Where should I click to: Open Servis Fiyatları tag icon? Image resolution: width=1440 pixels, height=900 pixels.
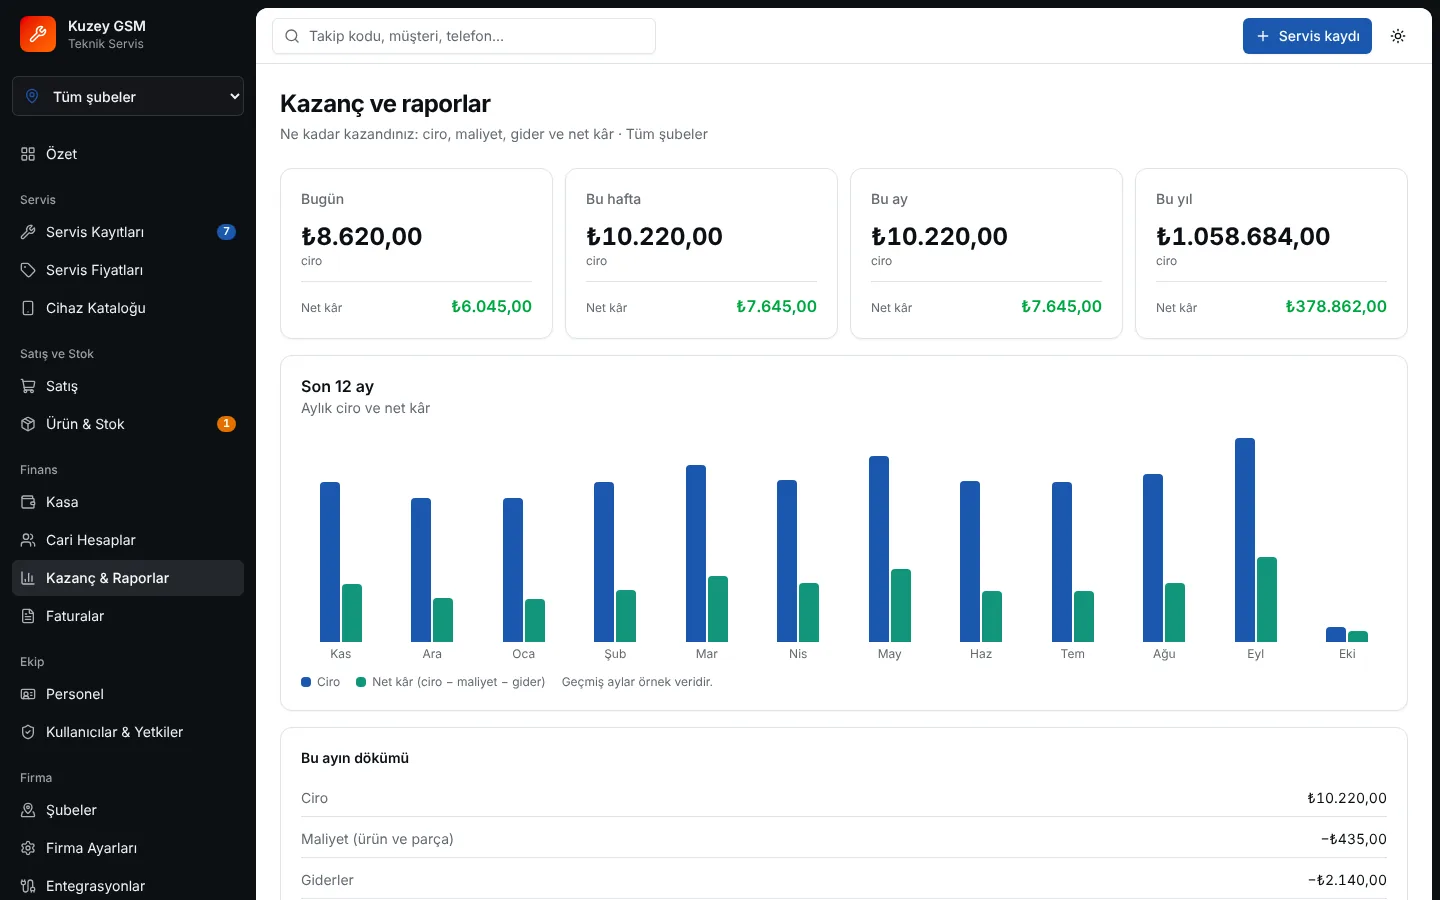(28, 270)
